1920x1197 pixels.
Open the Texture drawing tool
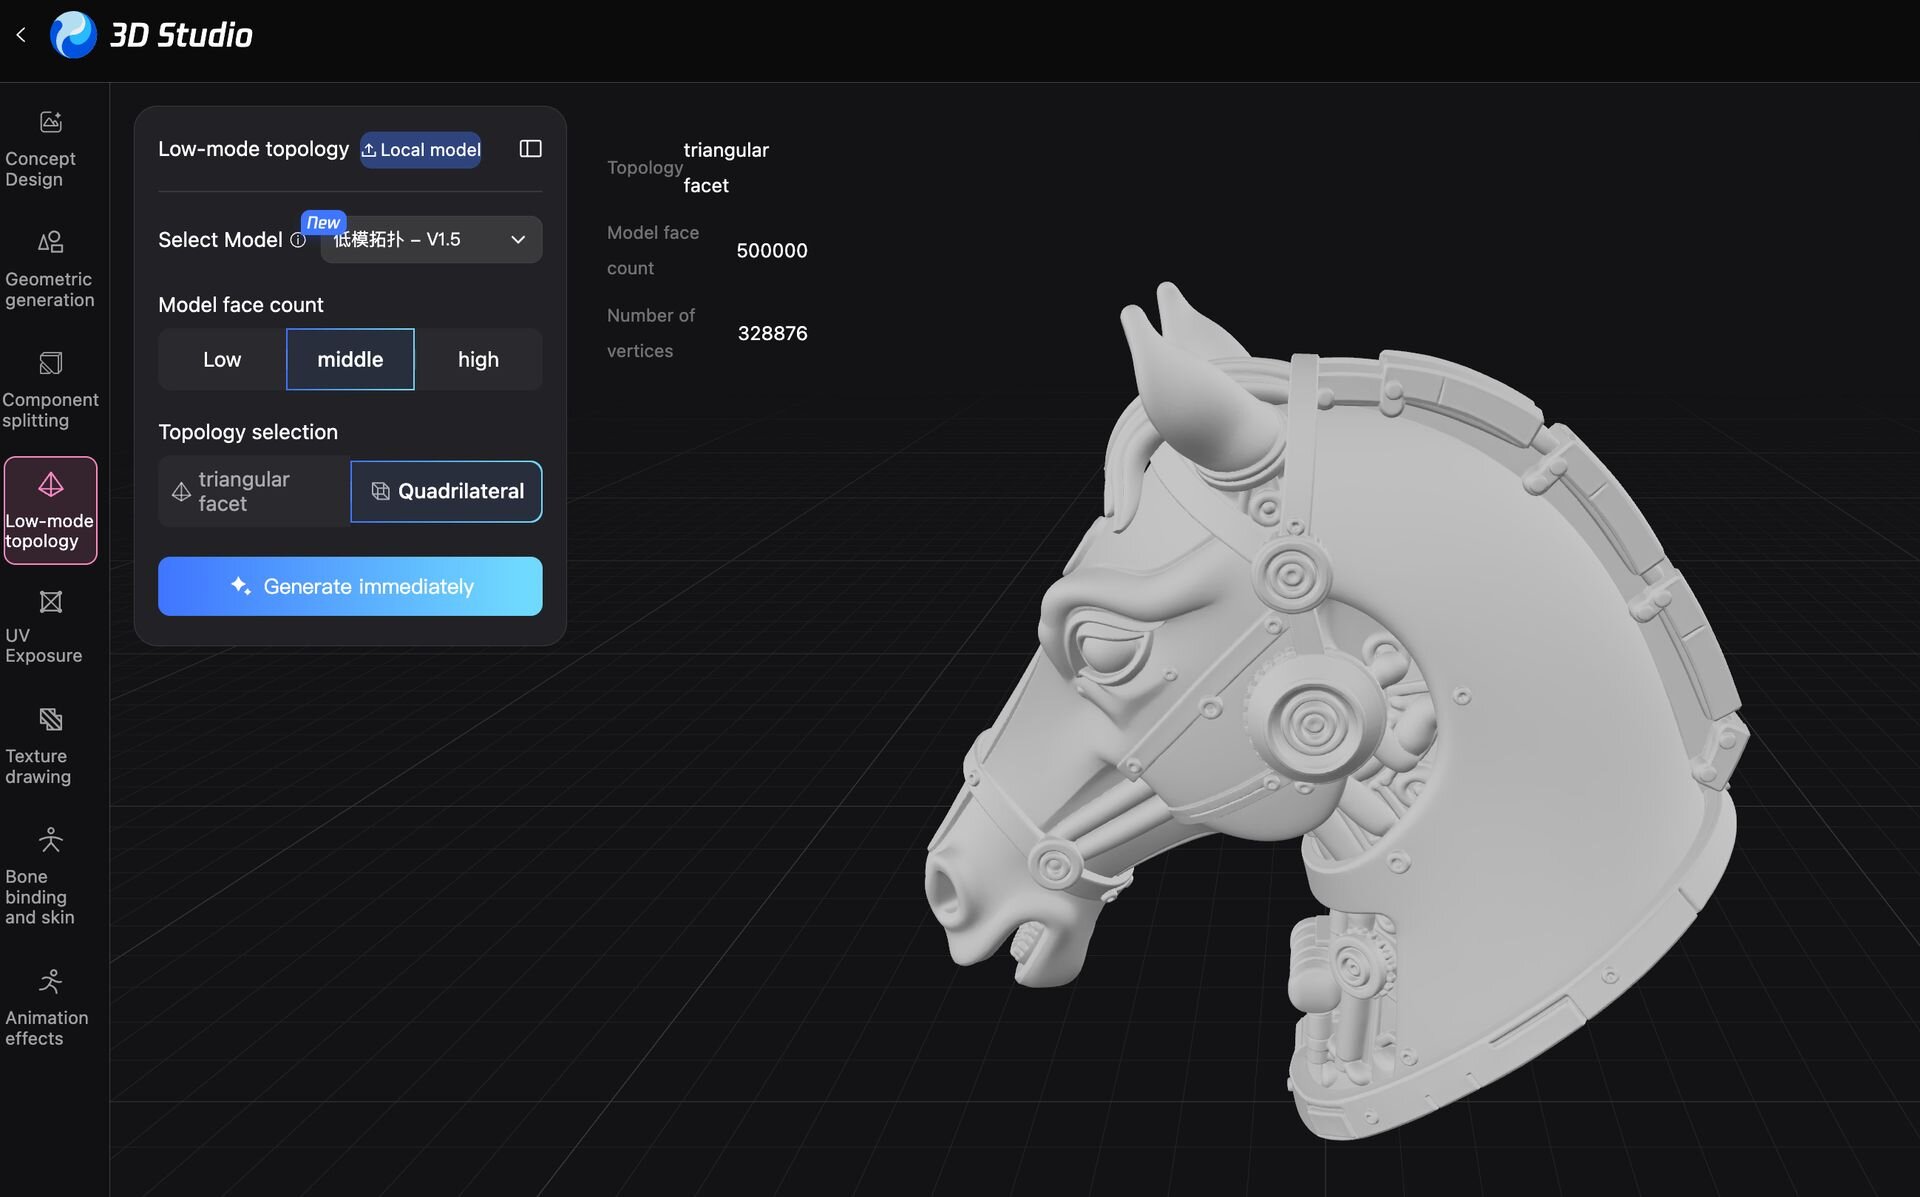click(50, 721)
